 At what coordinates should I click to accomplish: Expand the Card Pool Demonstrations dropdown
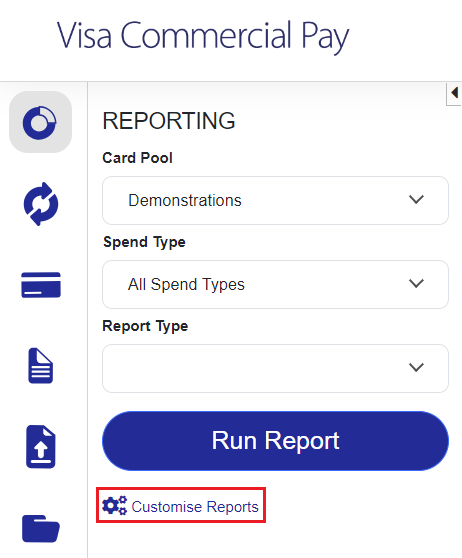coord(275,200)
